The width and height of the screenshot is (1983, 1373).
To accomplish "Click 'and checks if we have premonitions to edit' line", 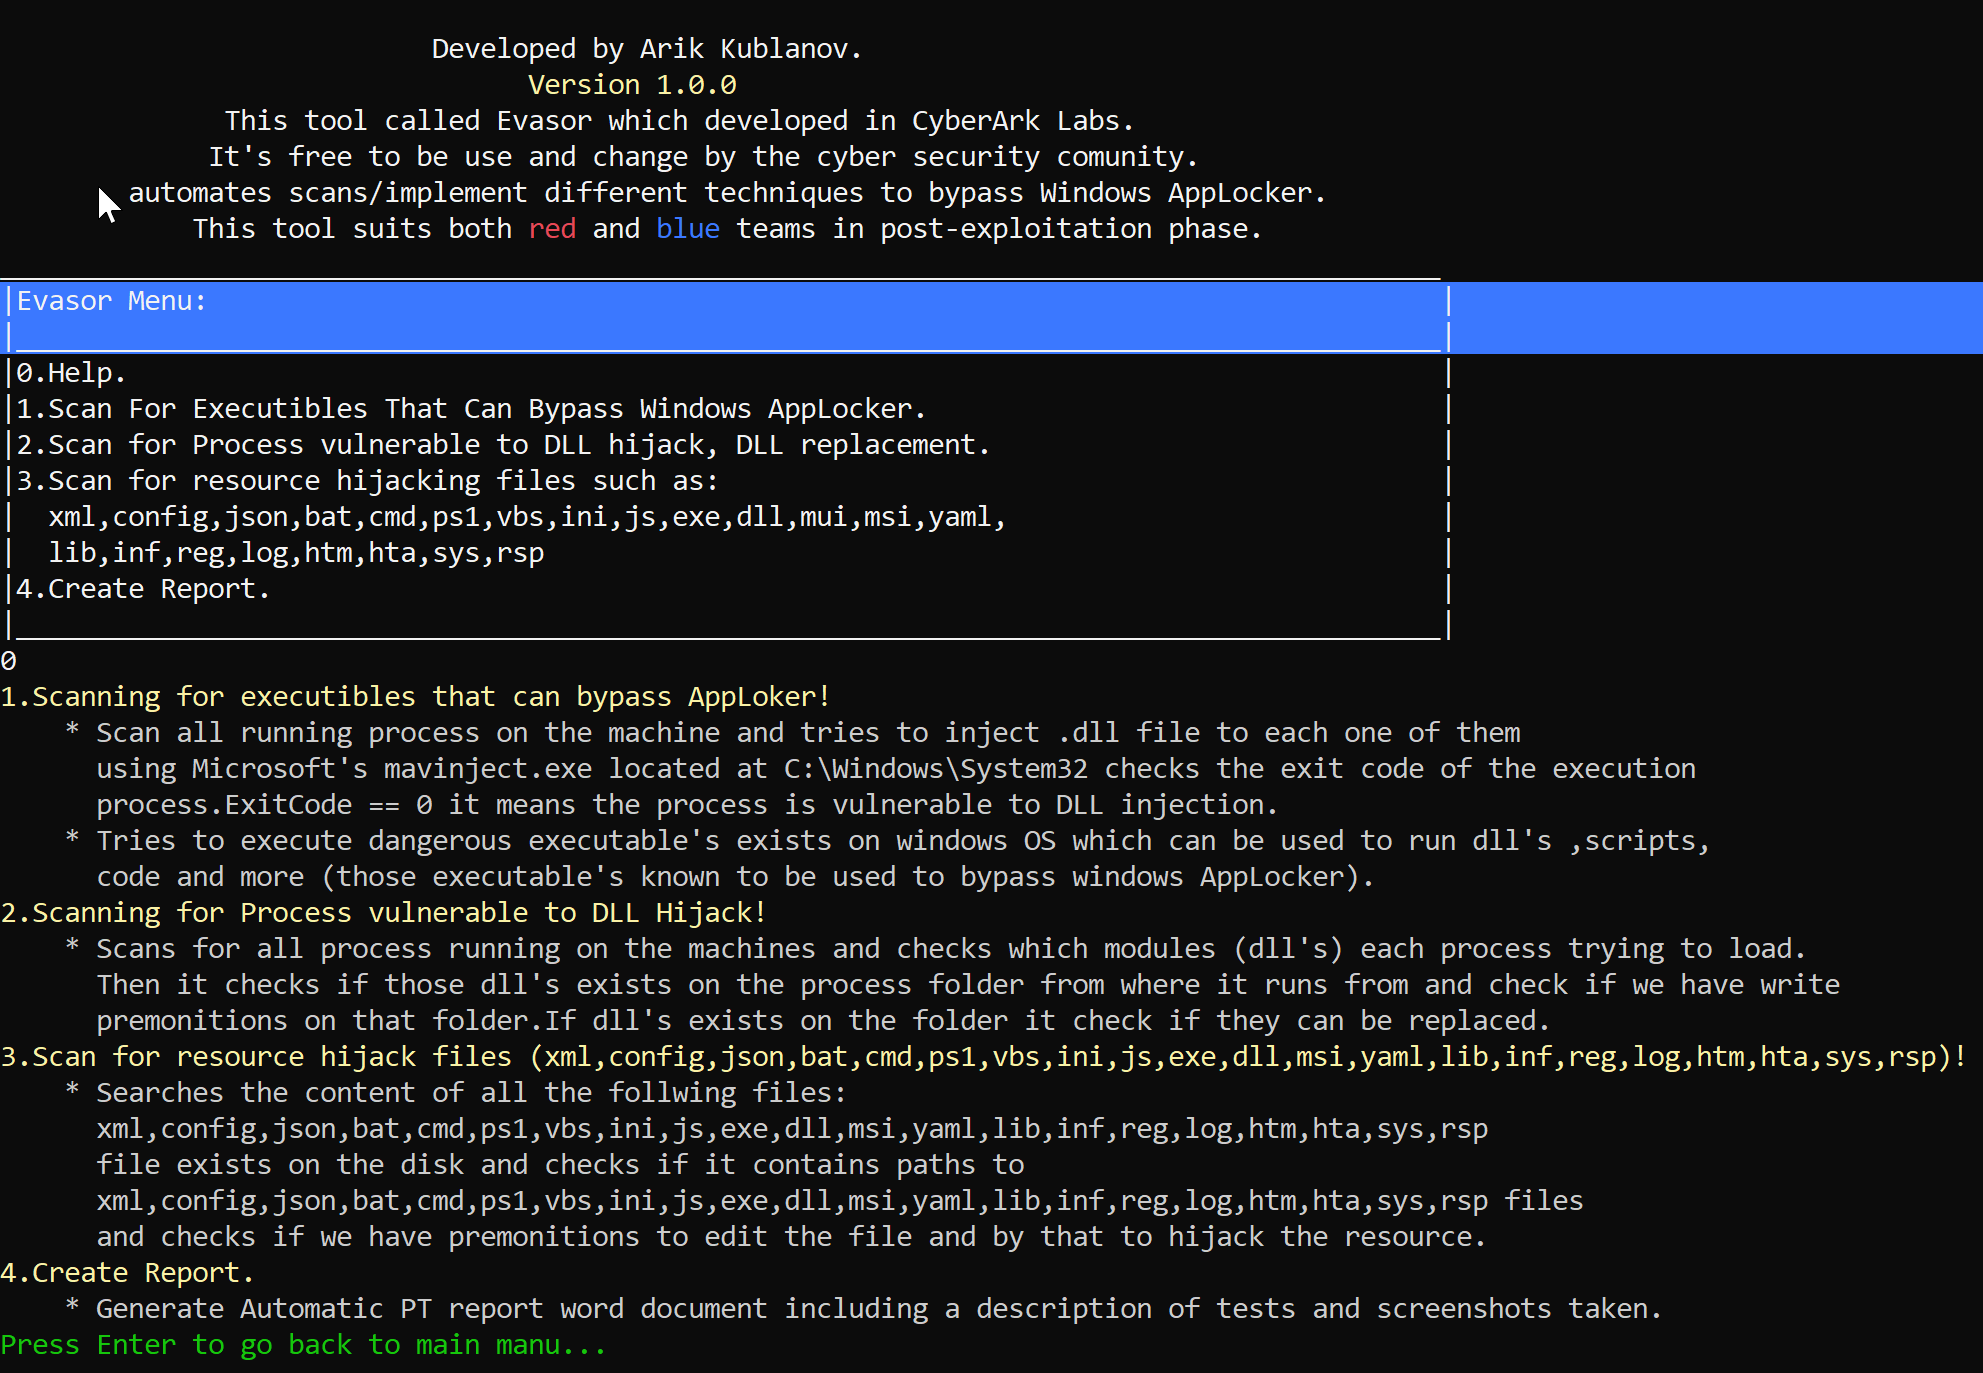I will [x=791, y=1237].
